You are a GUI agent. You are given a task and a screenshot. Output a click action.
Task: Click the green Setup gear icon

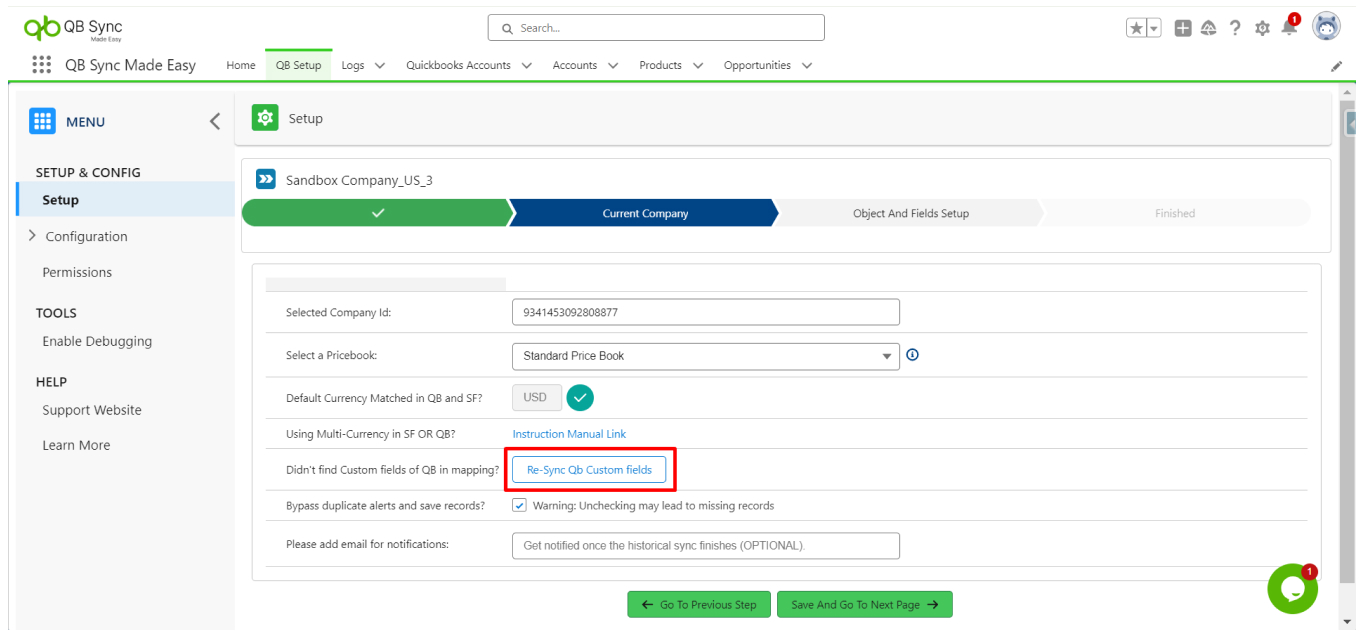pyautogui.click(x=264, y=118)
